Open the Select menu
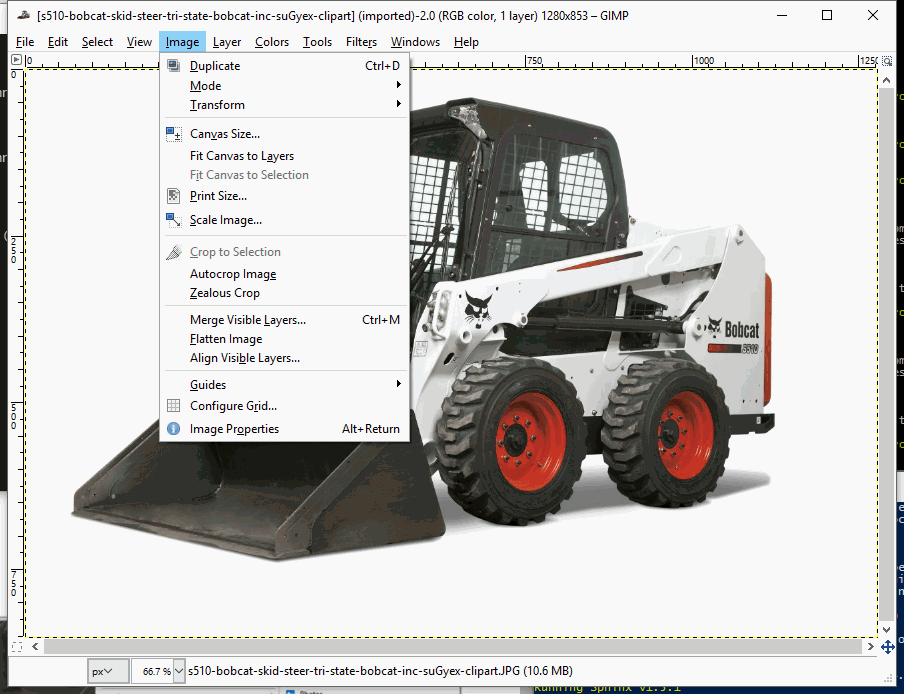This screenshot has width=904, height=694. pos(97,42)
